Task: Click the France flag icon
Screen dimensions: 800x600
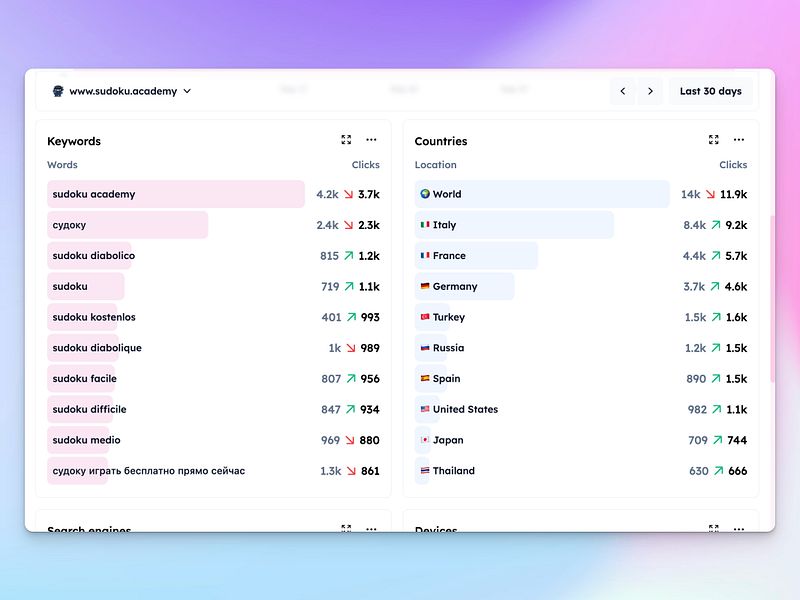Action: tap(425, 255)
